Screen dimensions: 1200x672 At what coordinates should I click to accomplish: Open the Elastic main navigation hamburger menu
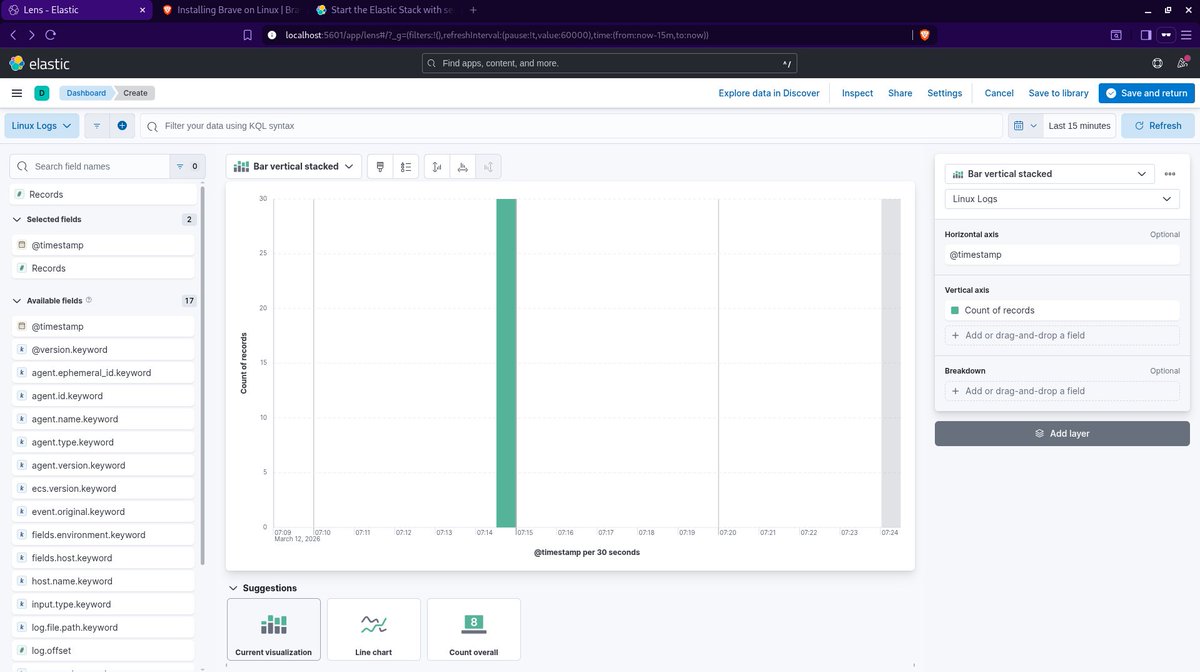[17, 93]
